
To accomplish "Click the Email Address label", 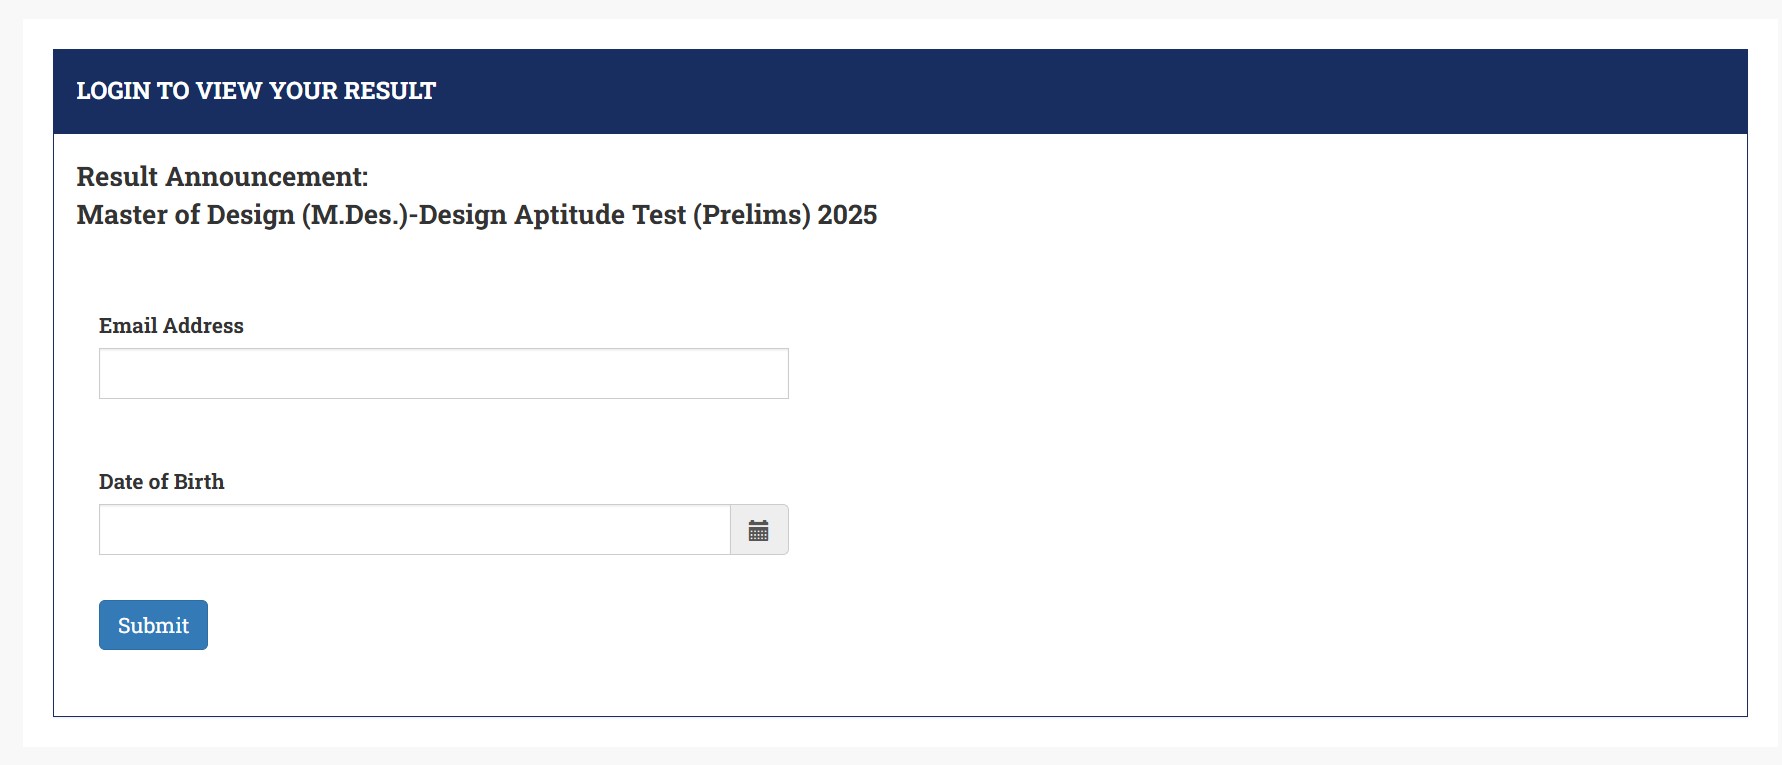I will (x=170, y=325).
